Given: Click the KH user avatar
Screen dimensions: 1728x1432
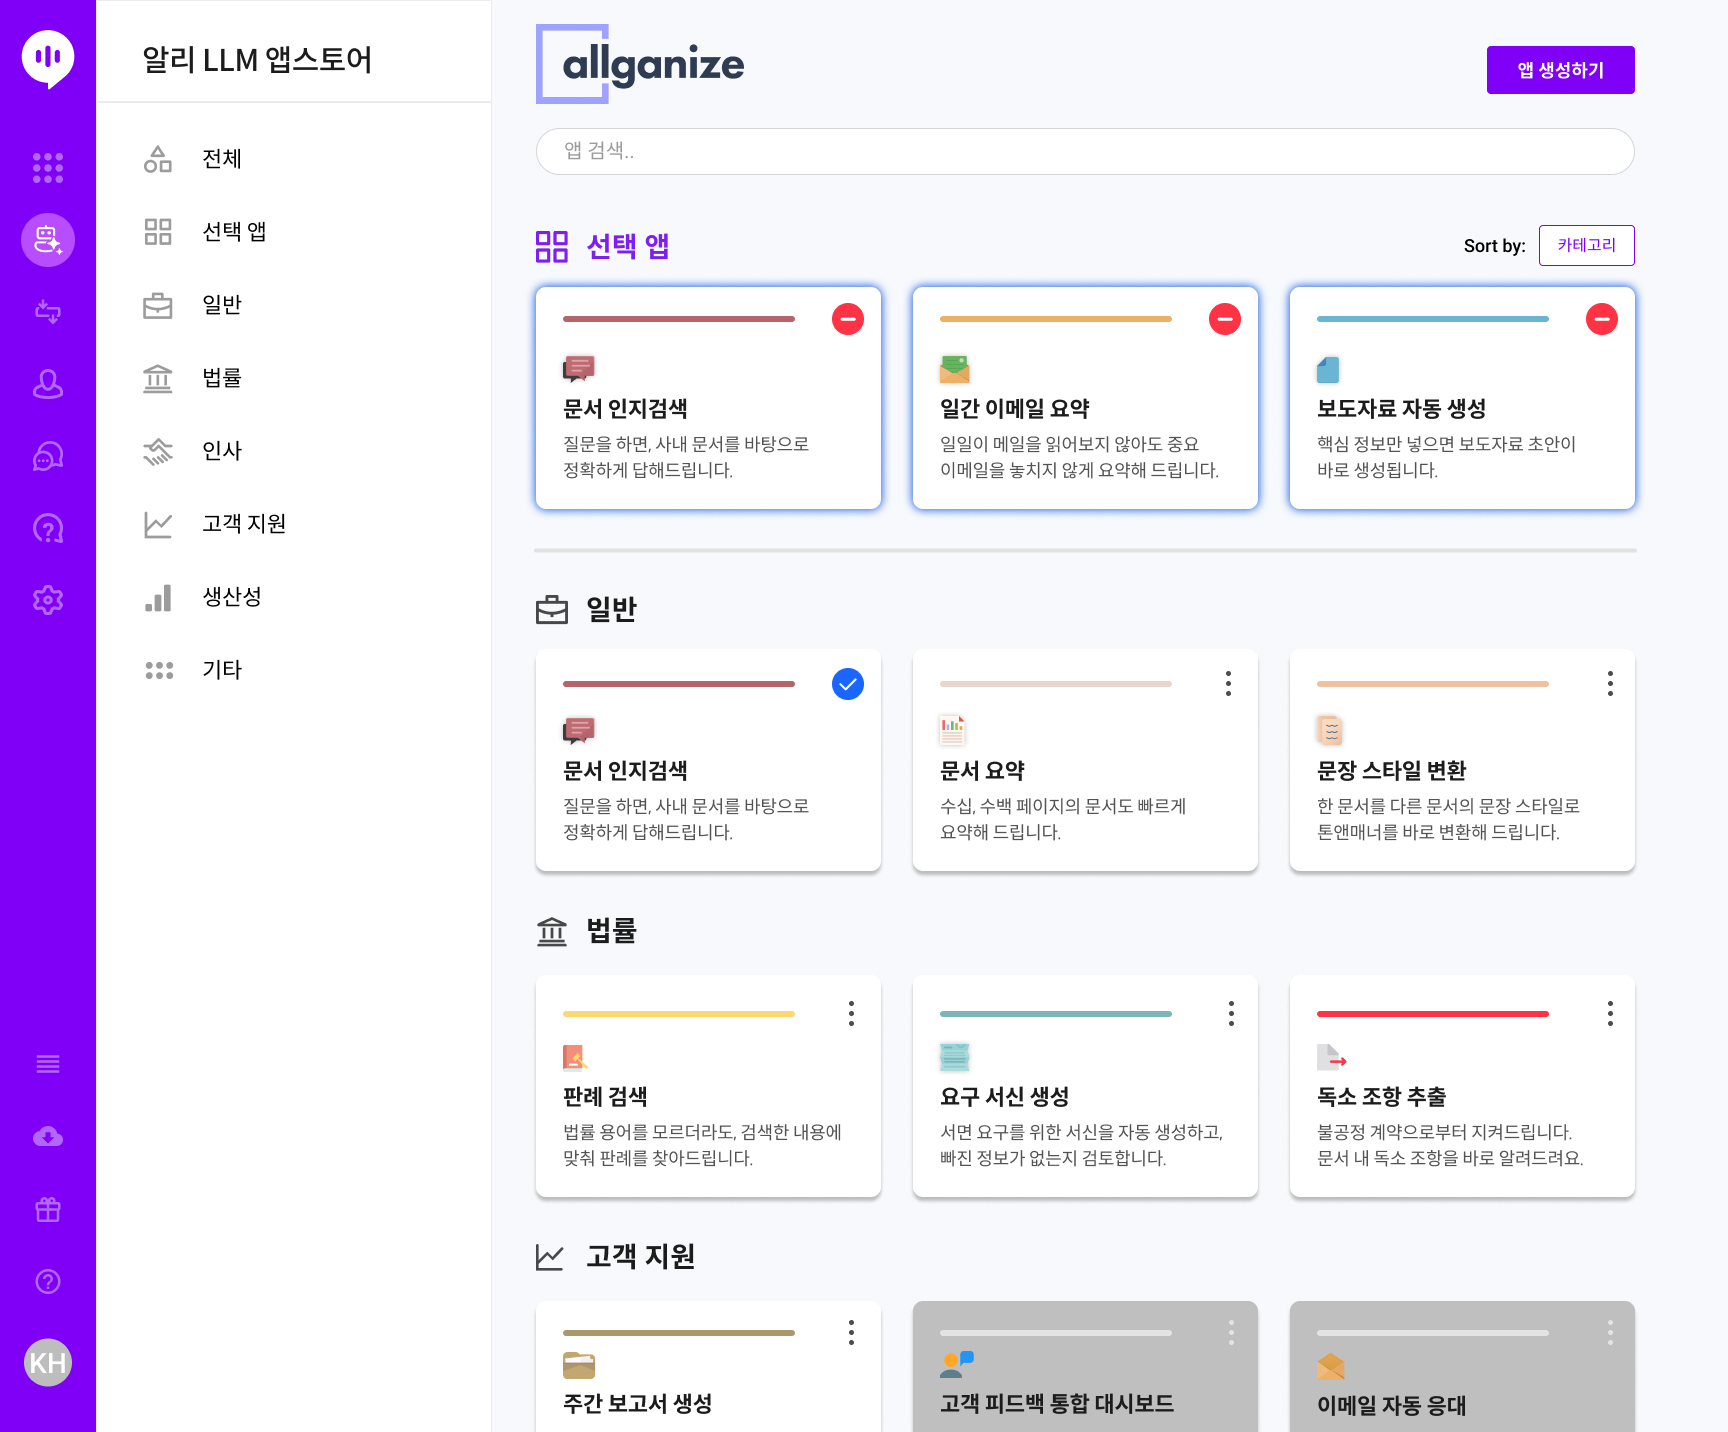Looking at the screenshot, I should click(48, 1362).
